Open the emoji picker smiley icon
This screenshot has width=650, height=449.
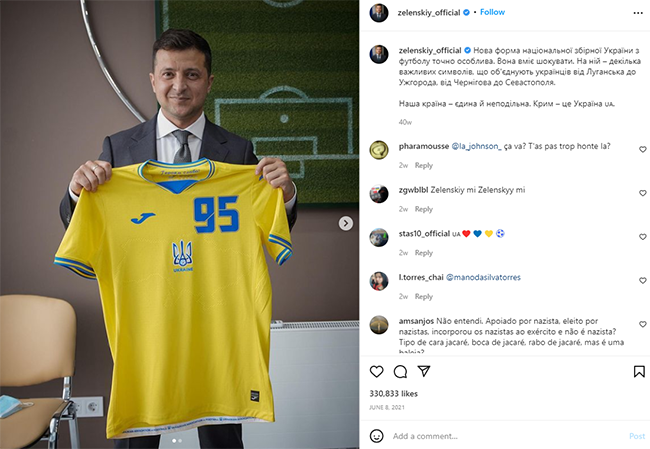(x=376, y=436)
